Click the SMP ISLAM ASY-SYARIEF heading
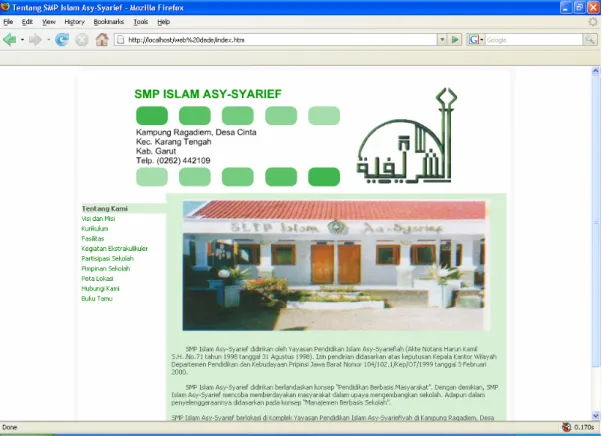The image size is (603, 436). [208, 94]
